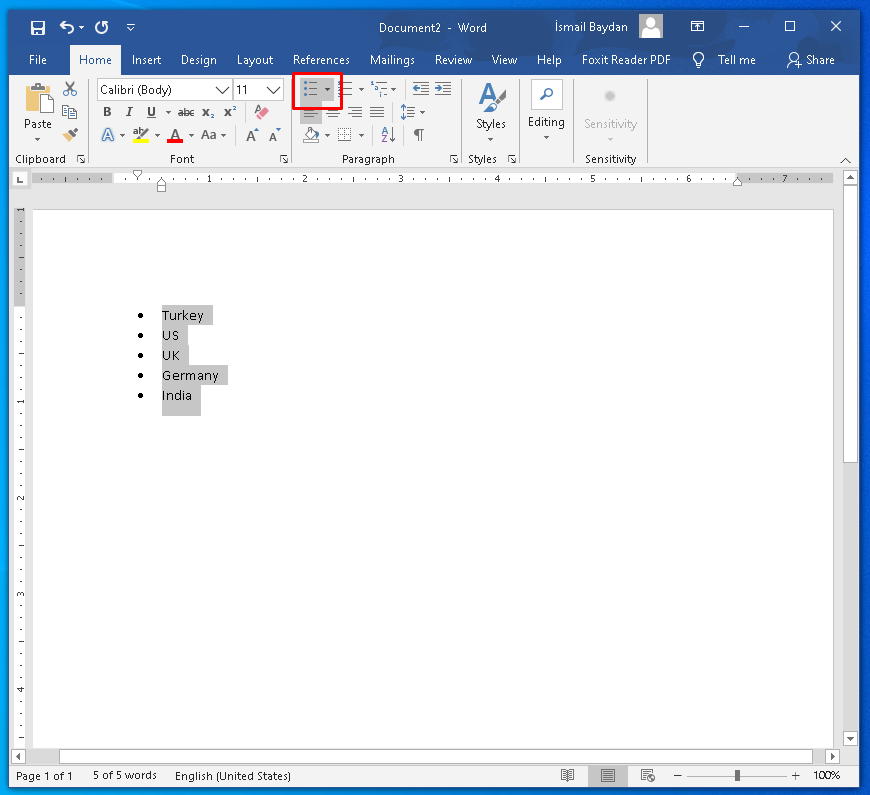Toggle the Bullets list button

[x=311, y=89]
